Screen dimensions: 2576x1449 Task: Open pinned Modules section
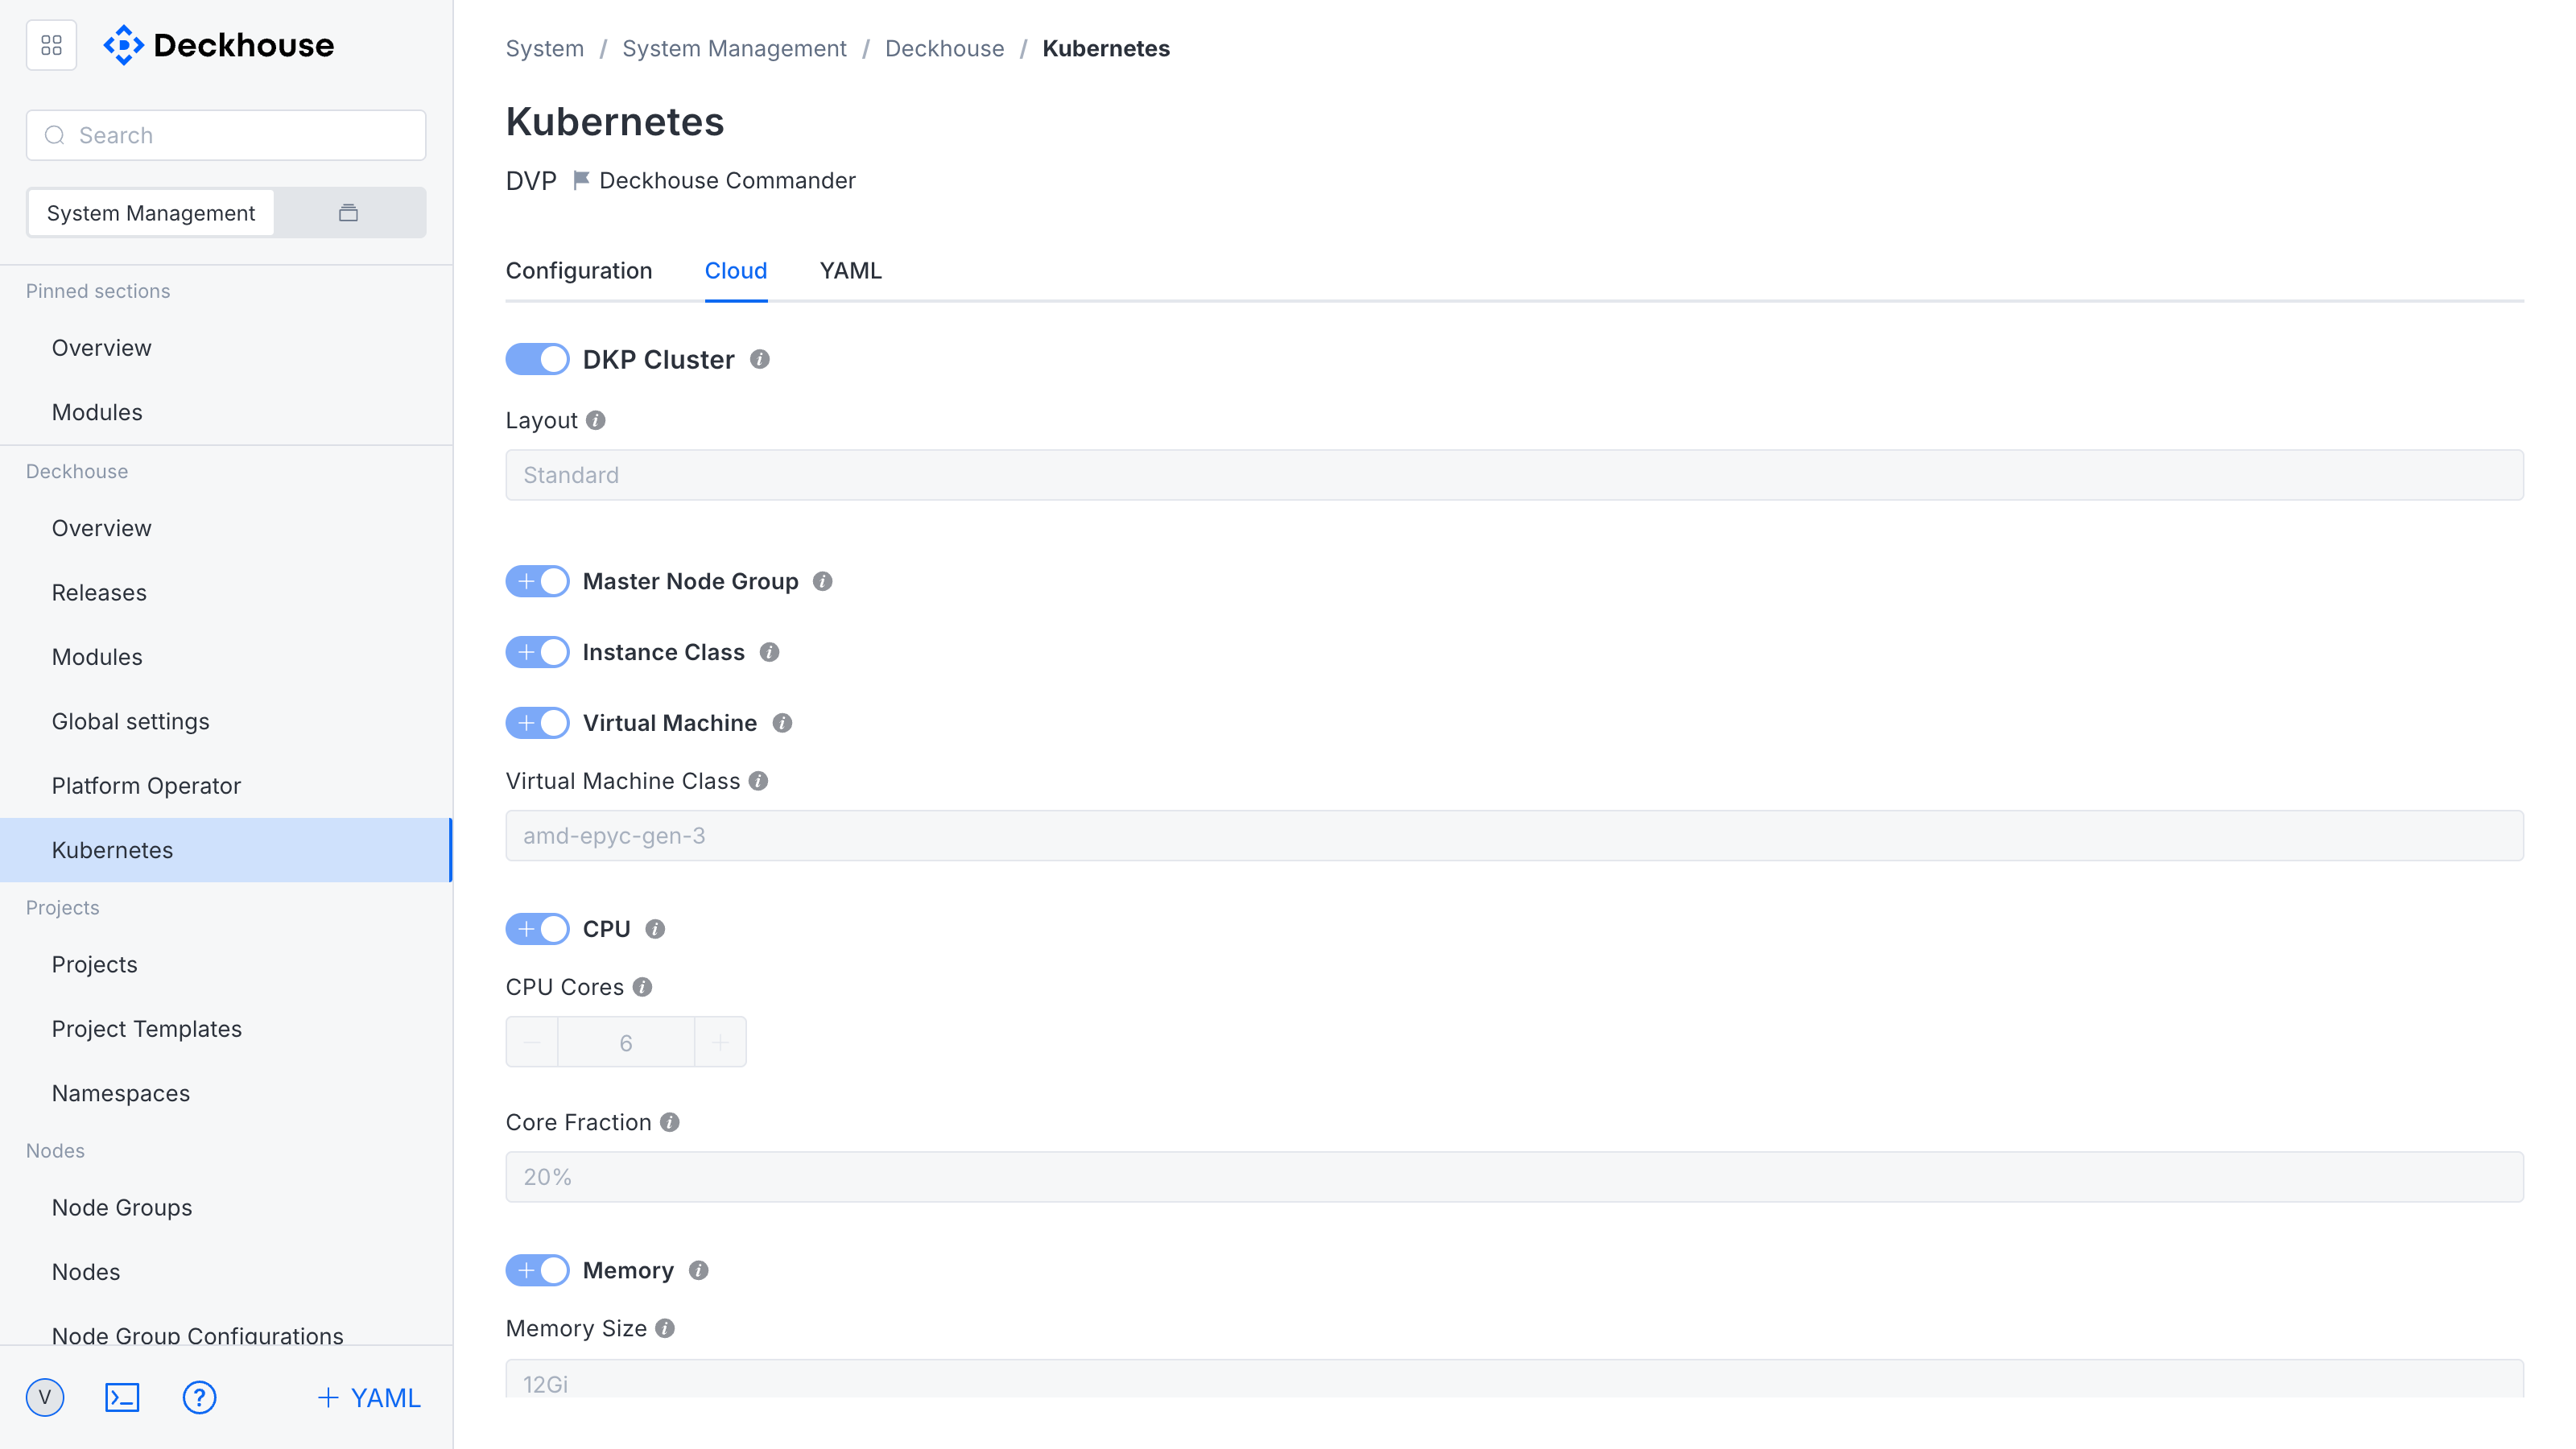coord(226,412)
